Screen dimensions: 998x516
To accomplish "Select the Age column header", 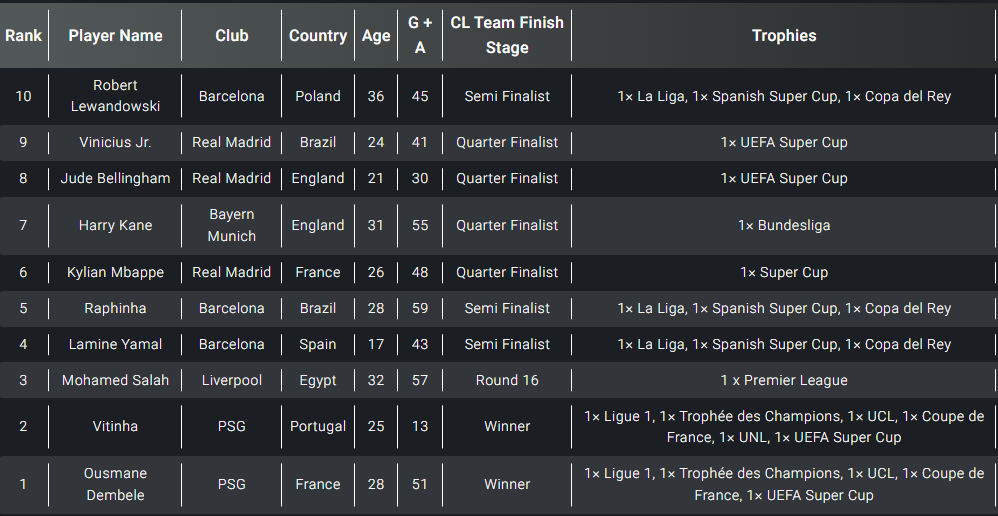I will coord(376,36).
